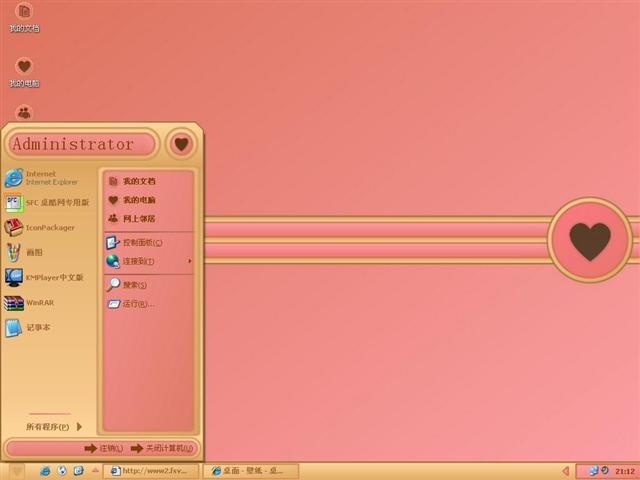Viewport: 640px width, 480px height.
Task: Open Internet Explorer from start menu
Action: coord(48,178)
